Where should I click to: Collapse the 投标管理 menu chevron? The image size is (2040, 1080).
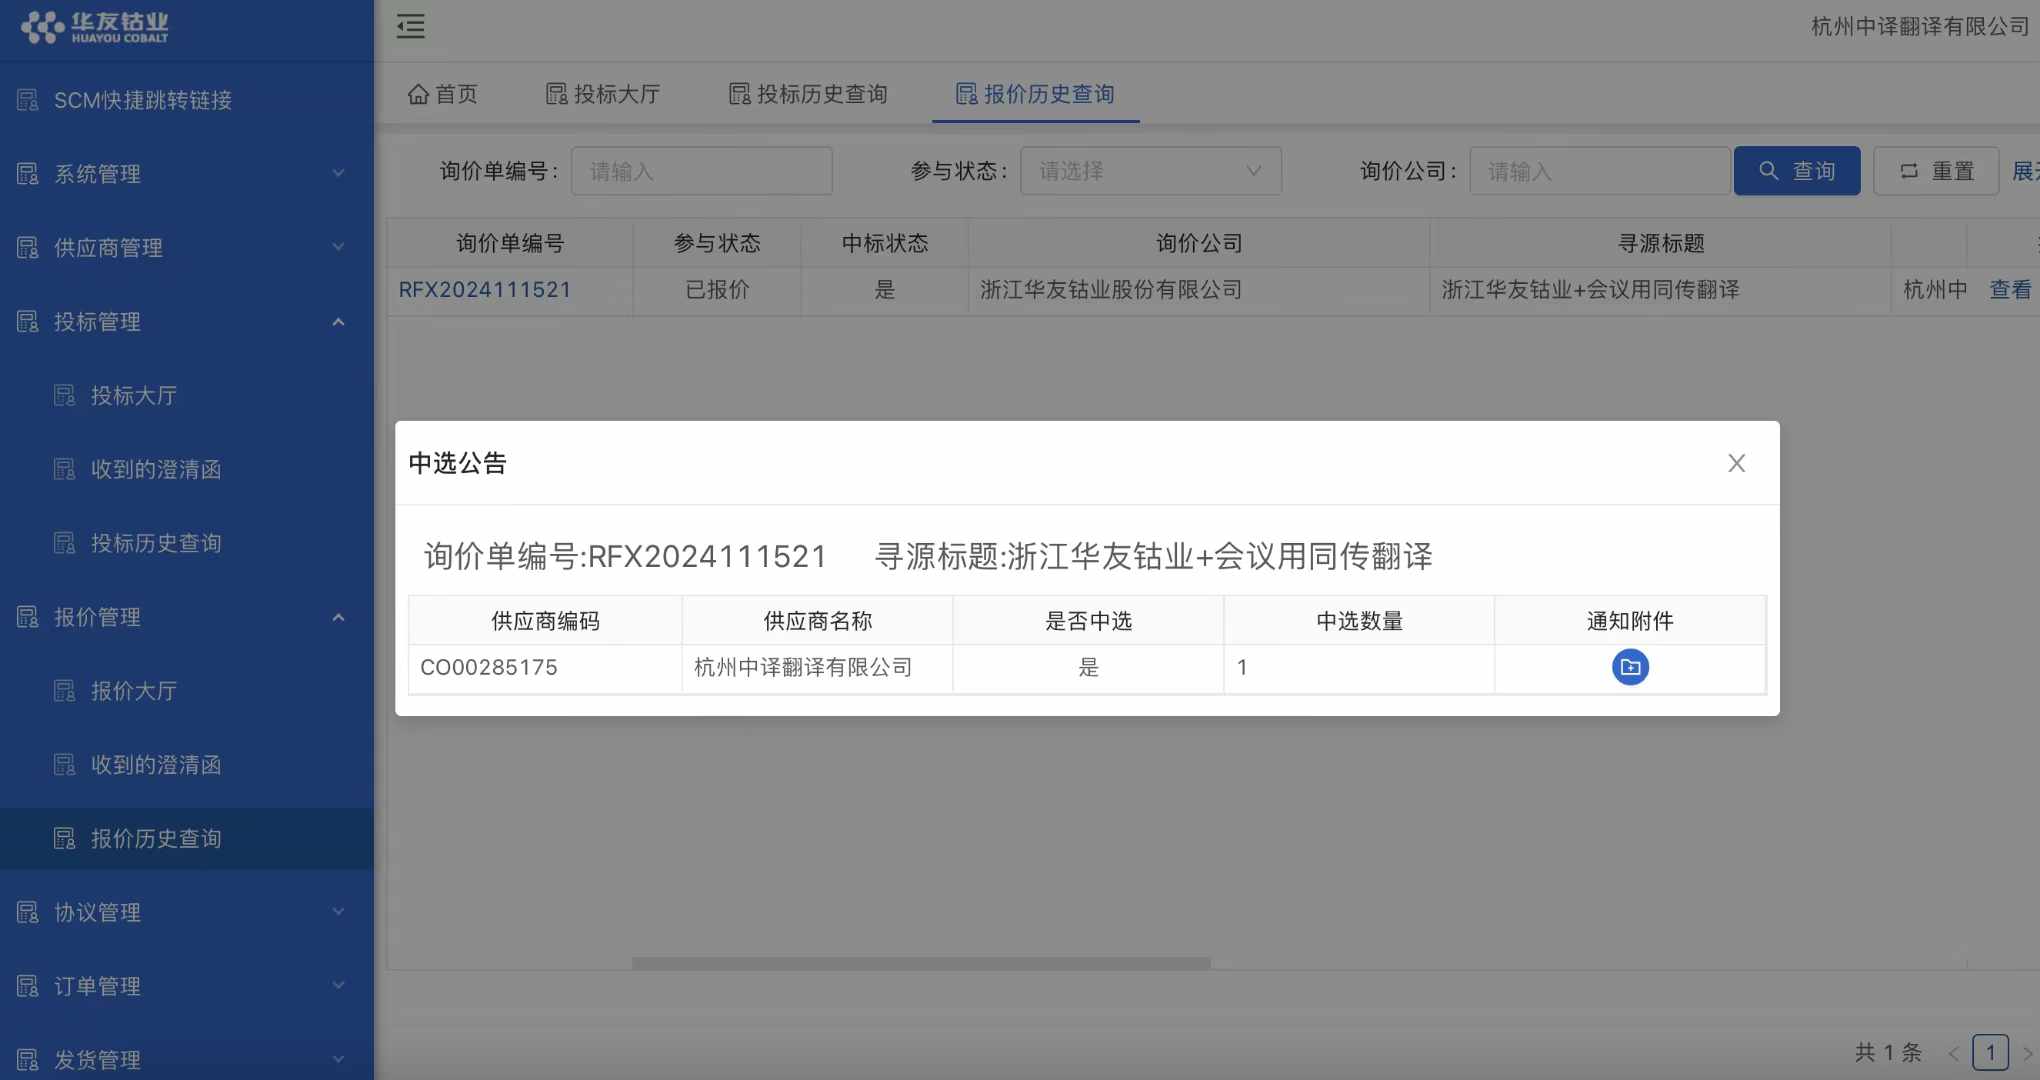coord(338,321)
